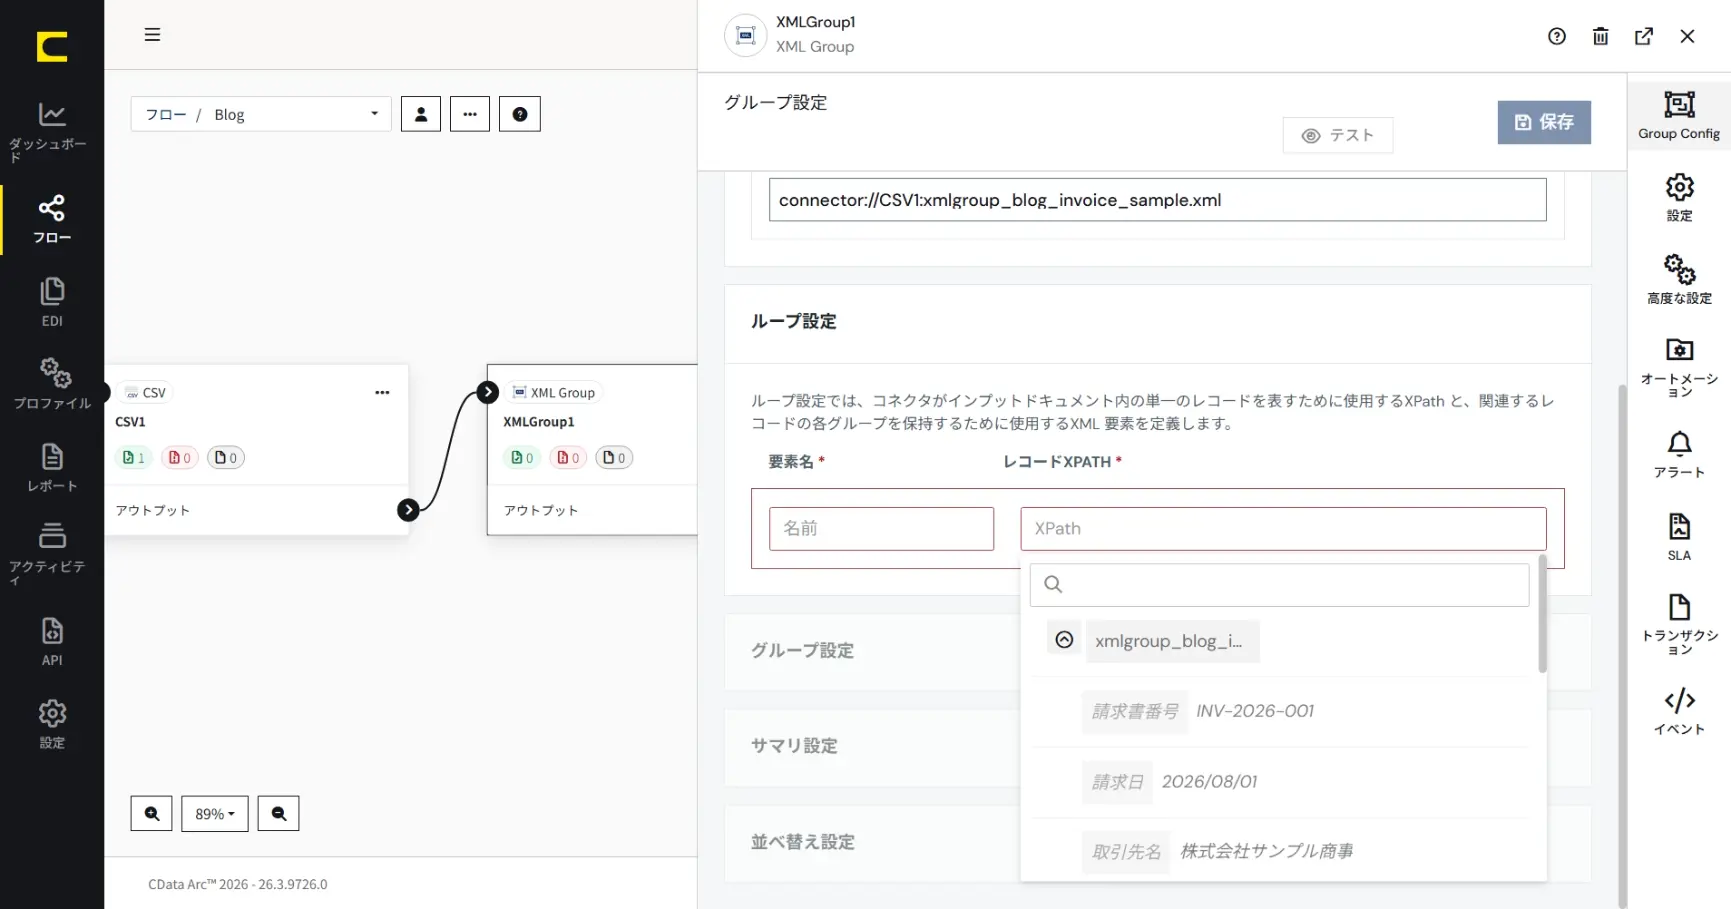
Task: Collapse the xmlgroup_blog_i... tree node
Action: click(1064, 640)
